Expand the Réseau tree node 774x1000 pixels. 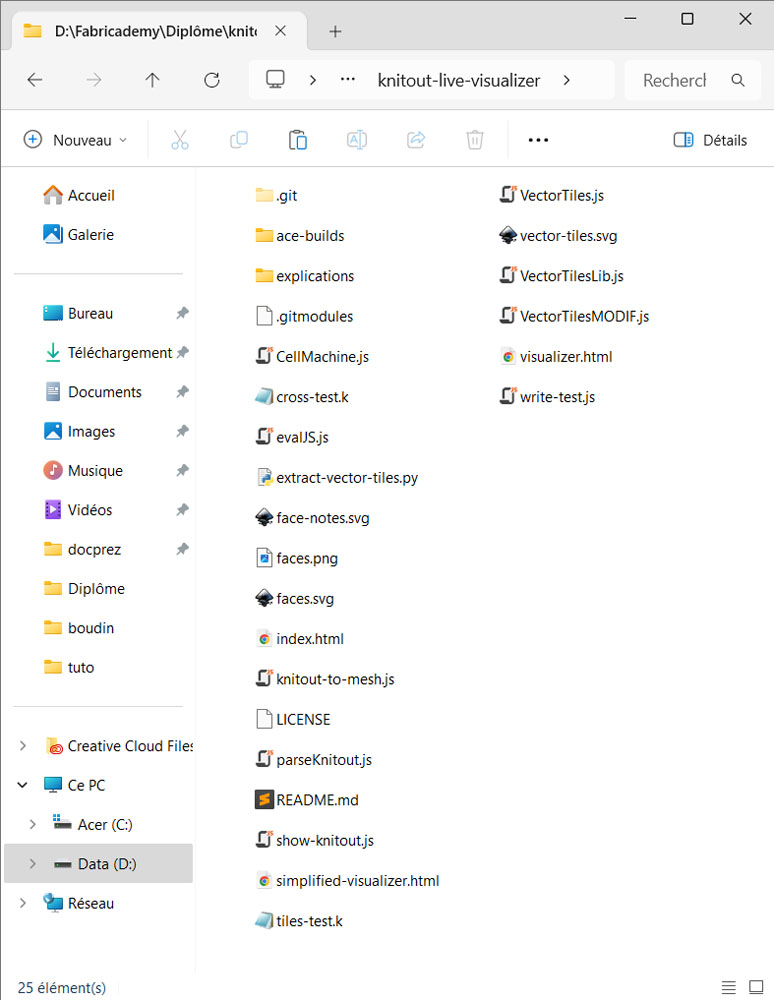coord(23,903)
